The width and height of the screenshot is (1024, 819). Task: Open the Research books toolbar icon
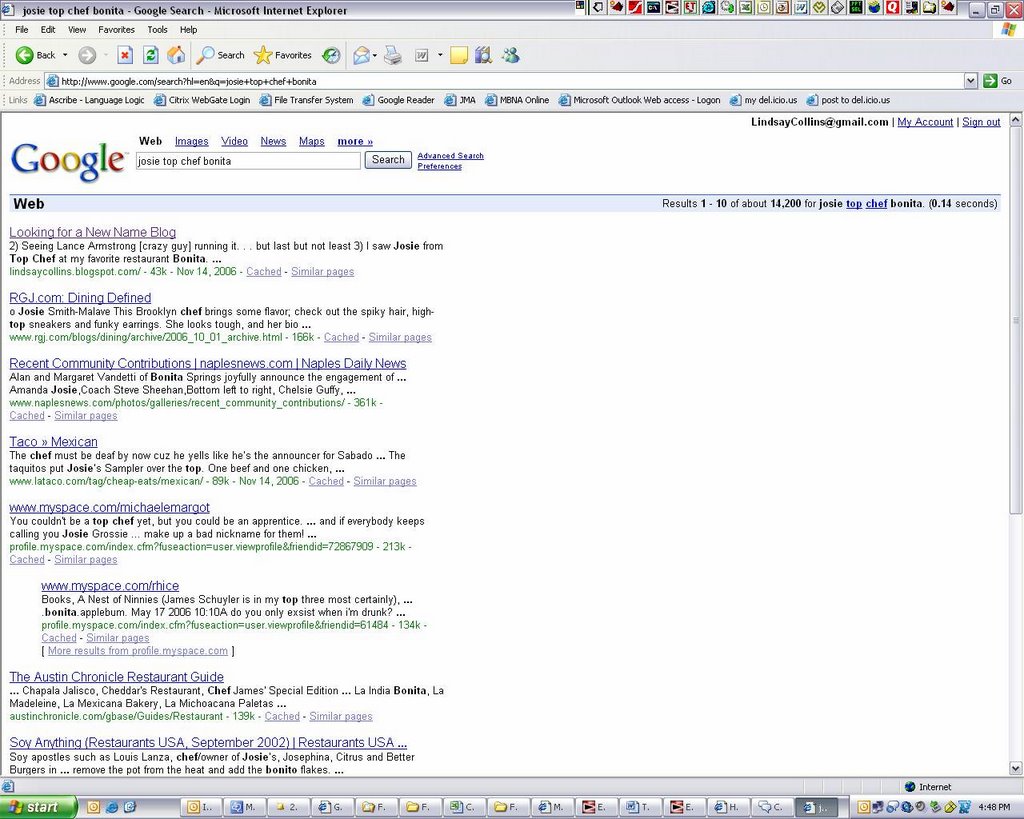pyautogui.click(x=483, y=56)
